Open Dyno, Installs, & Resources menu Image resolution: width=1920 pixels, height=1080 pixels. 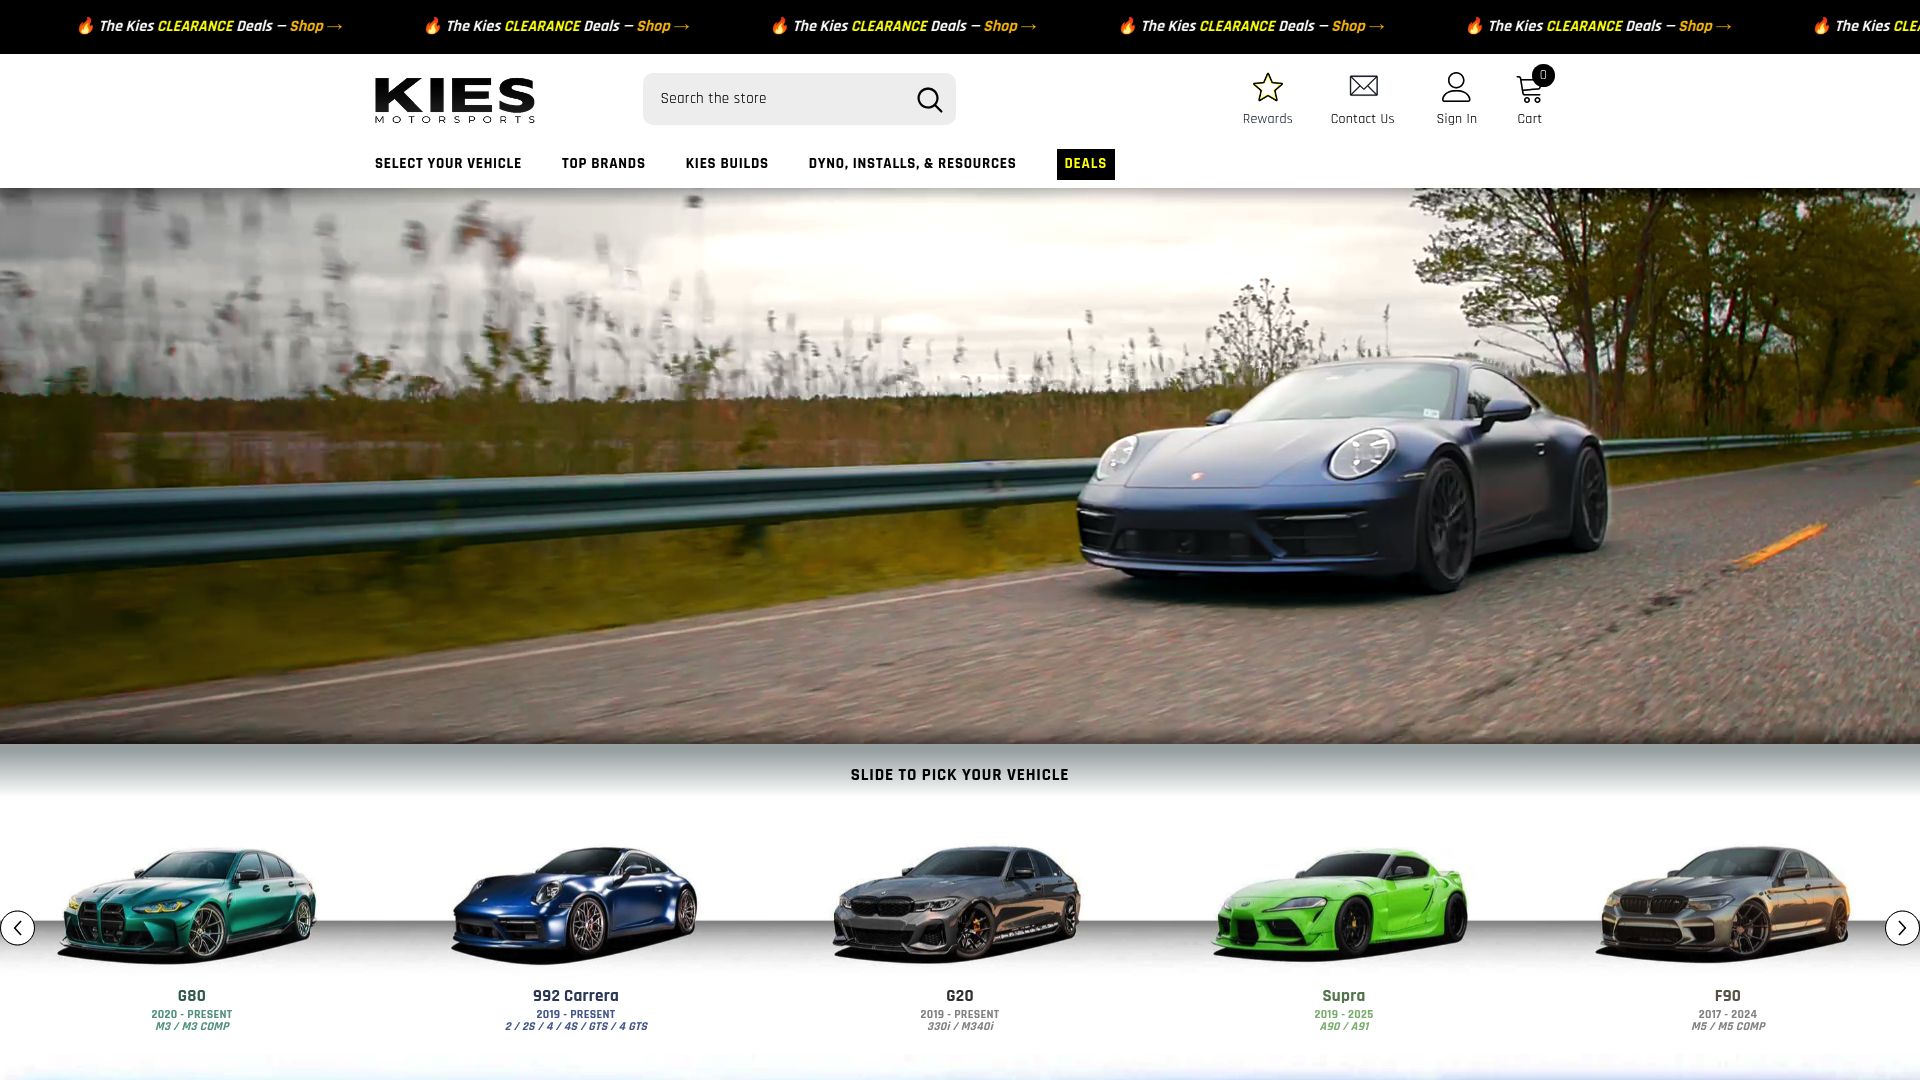(912, 164)
